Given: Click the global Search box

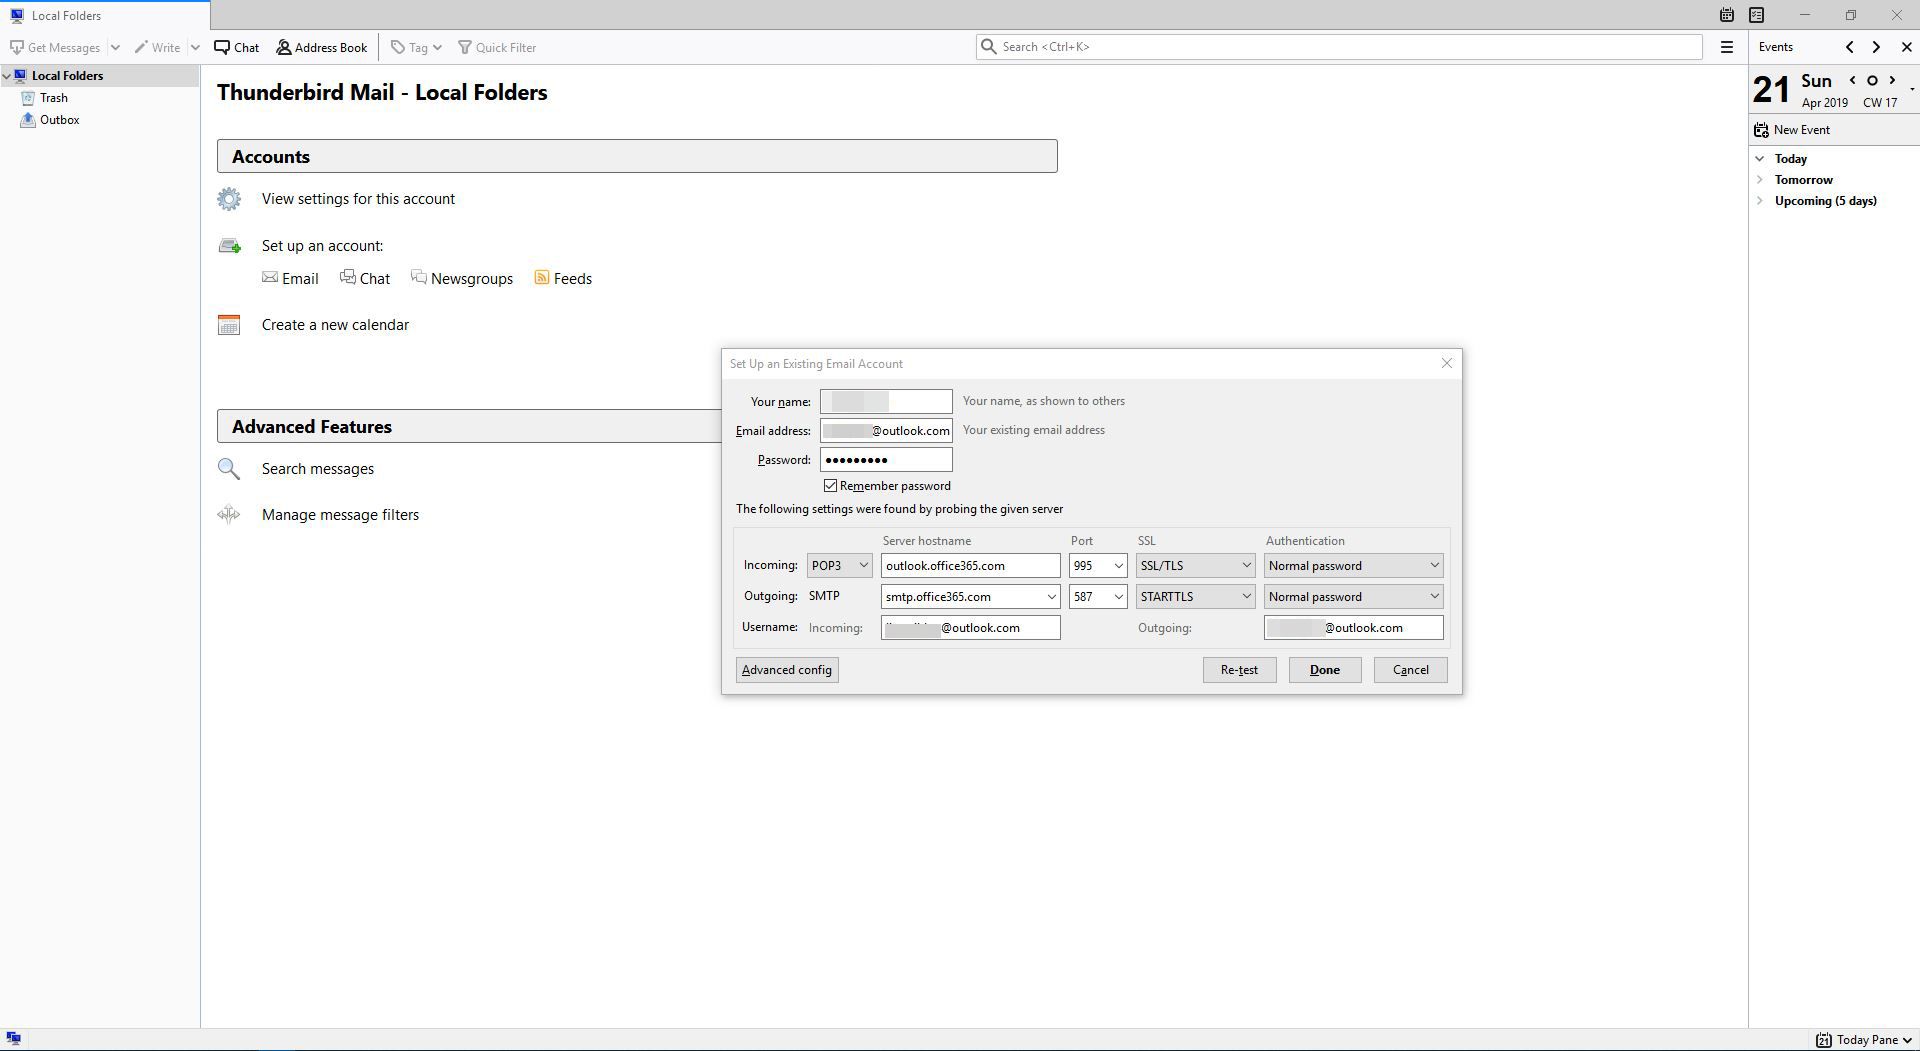Looking at the screenshot, I should (x=1339, y=47).
